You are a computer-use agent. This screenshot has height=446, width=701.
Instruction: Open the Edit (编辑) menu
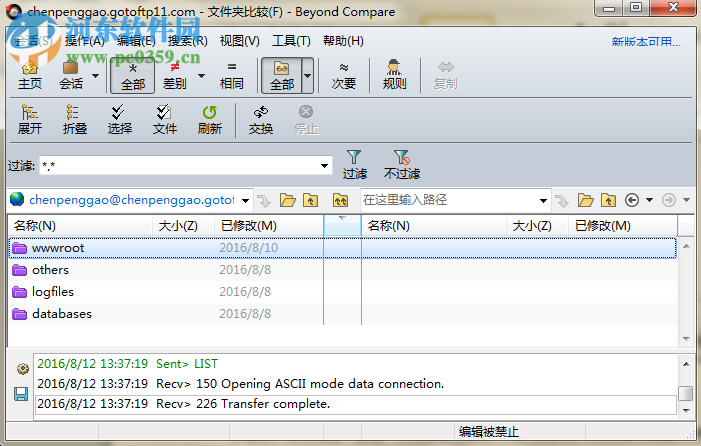(x=136, y=41)
